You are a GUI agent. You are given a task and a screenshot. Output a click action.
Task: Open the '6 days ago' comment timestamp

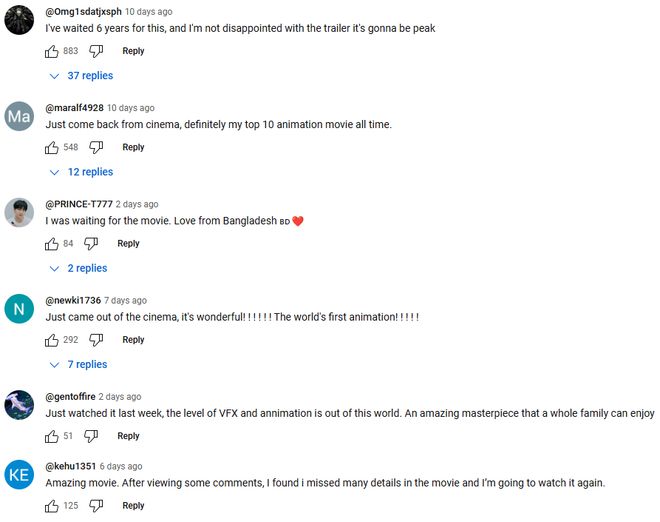click(x=121, y=466)
